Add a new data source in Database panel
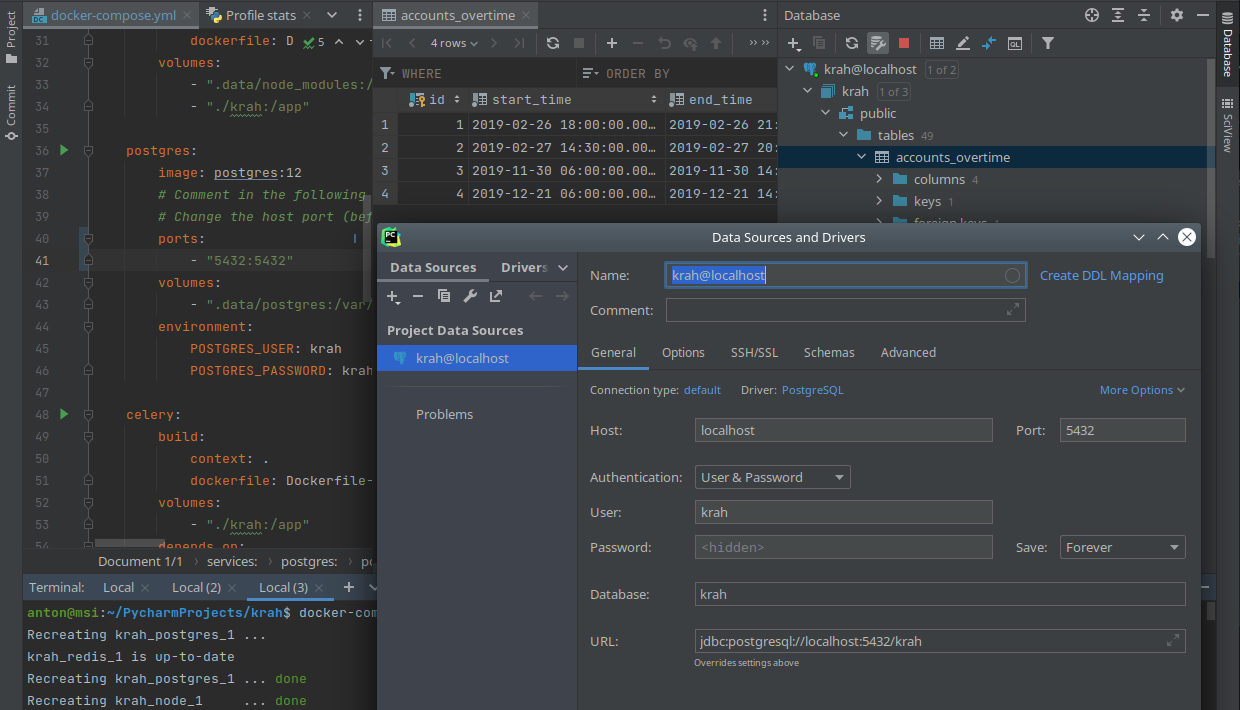The image size is (1240, 710). click(x=794, y=43)
